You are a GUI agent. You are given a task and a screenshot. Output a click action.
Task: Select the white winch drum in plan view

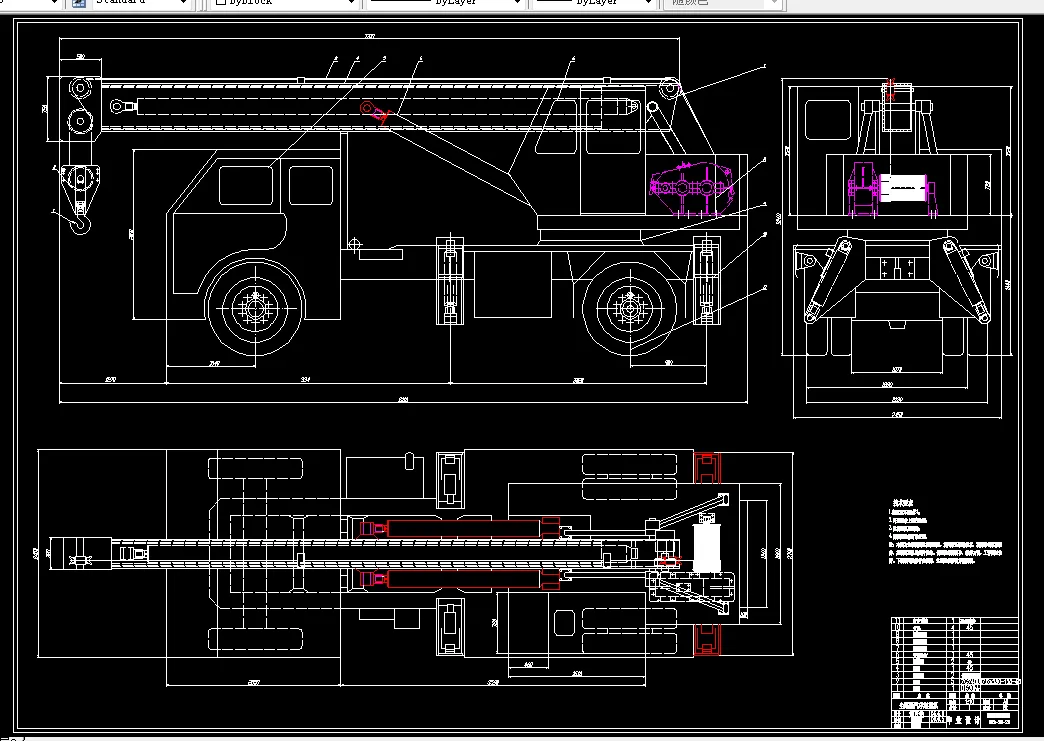click(706, 548)
